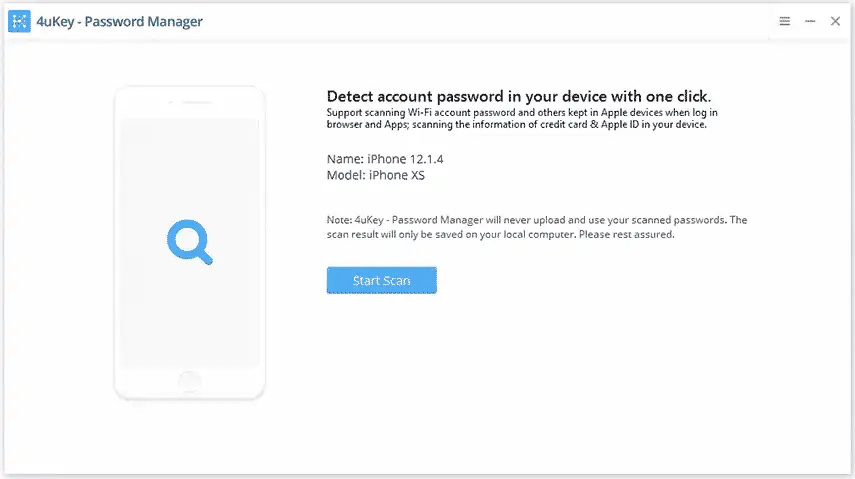The height and width of the screenshot is (479, 855).
Task: Click the 'Support scanning Wi-Fi account password' description
Action: 522,118
